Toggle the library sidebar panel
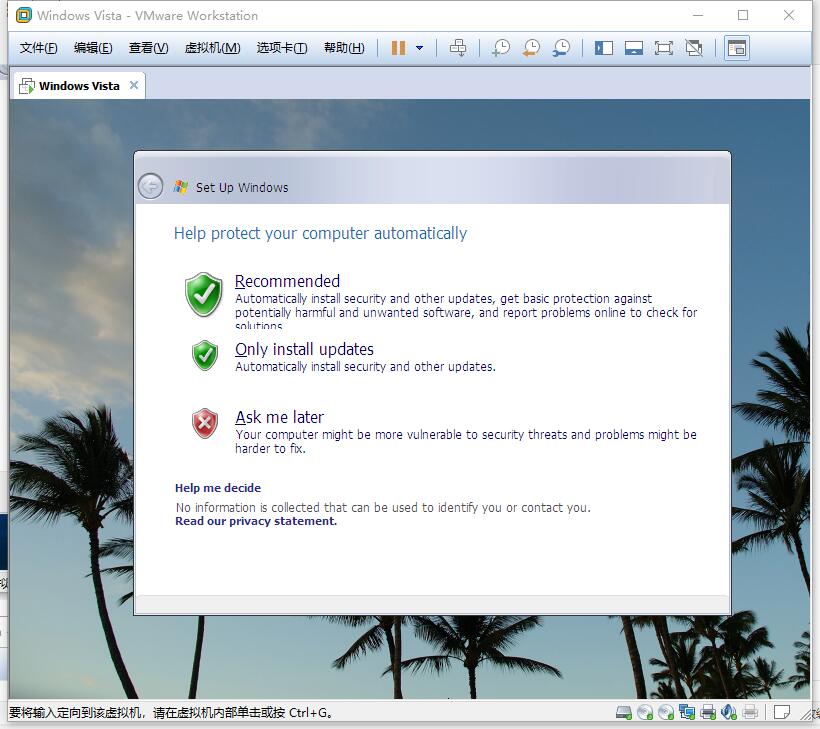 click(x=603, y=48)
